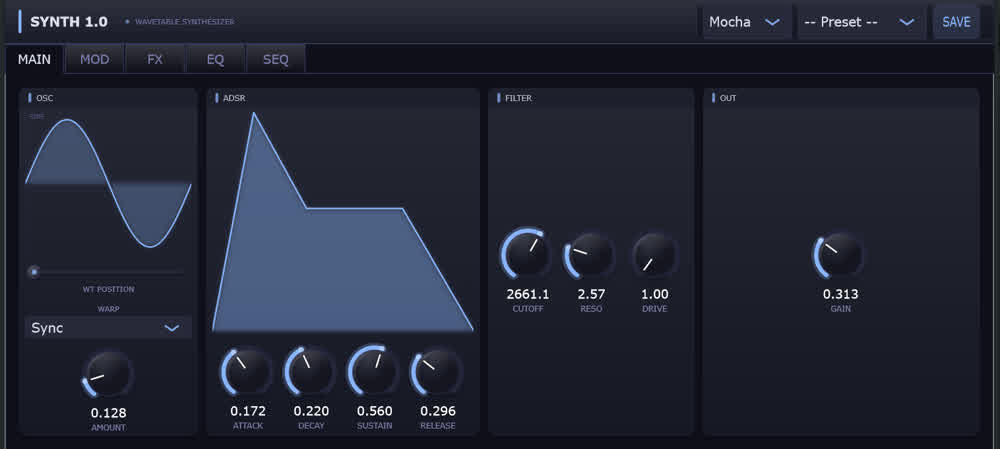The width and height of the screenshot is (1000, 449).
Task: Switch to the EQ tab
Action: (x=215, y=59)
